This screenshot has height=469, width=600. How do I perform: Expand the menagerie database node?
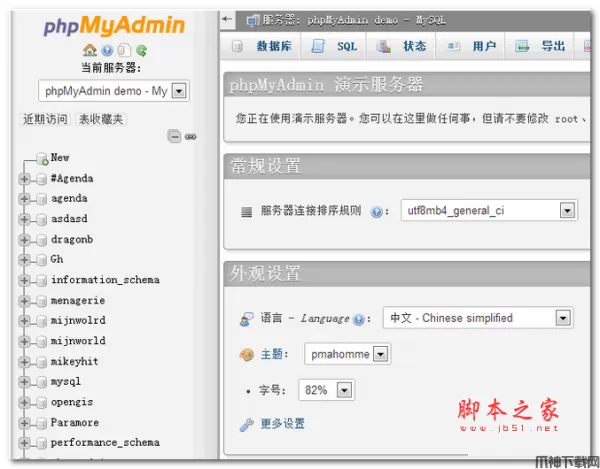[x=24, y=301]
